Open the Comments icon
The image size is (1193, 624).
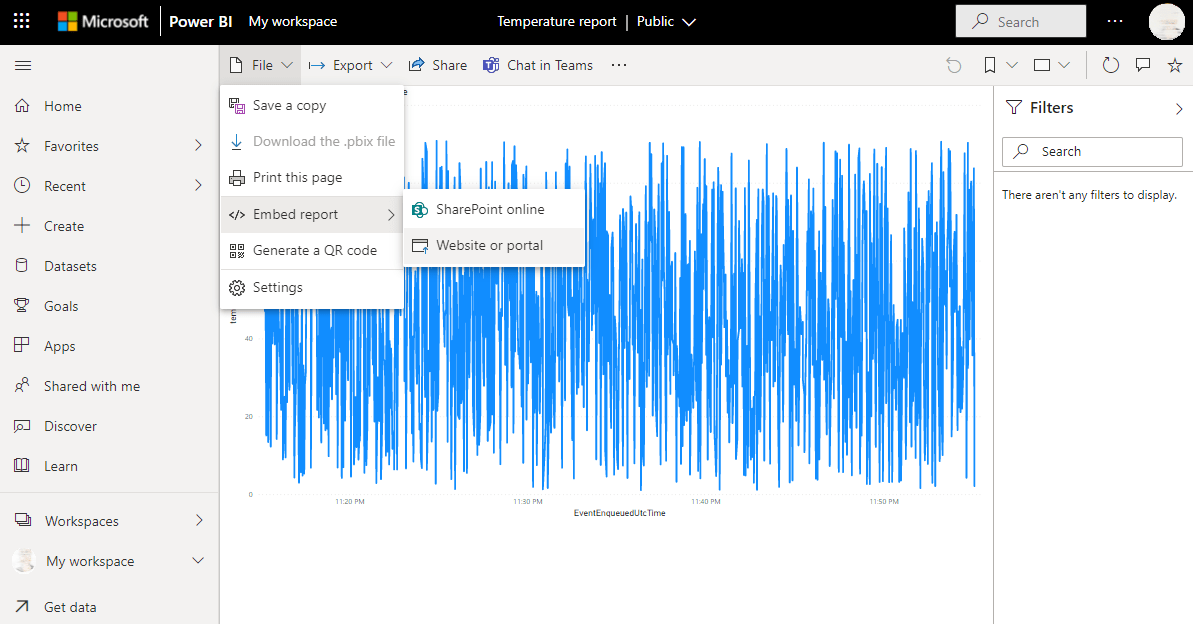(1142, 64)
